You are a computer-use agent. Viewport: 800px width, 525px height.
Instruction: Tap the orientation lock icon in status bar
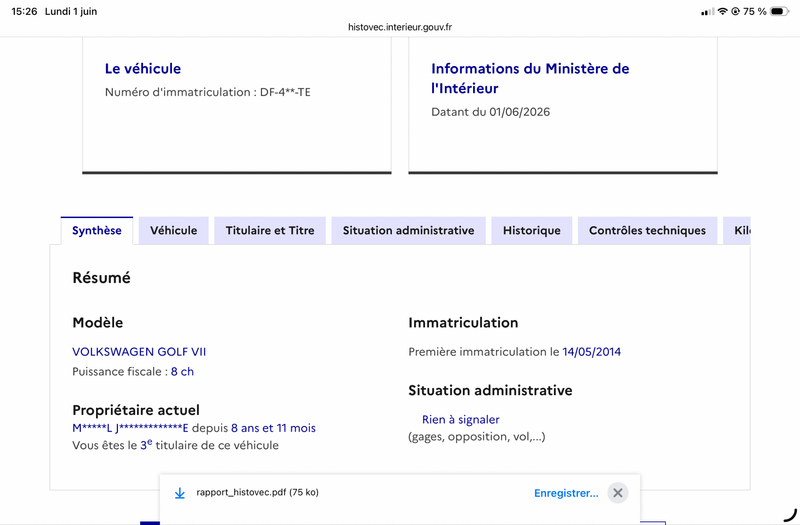pos(735,11)
